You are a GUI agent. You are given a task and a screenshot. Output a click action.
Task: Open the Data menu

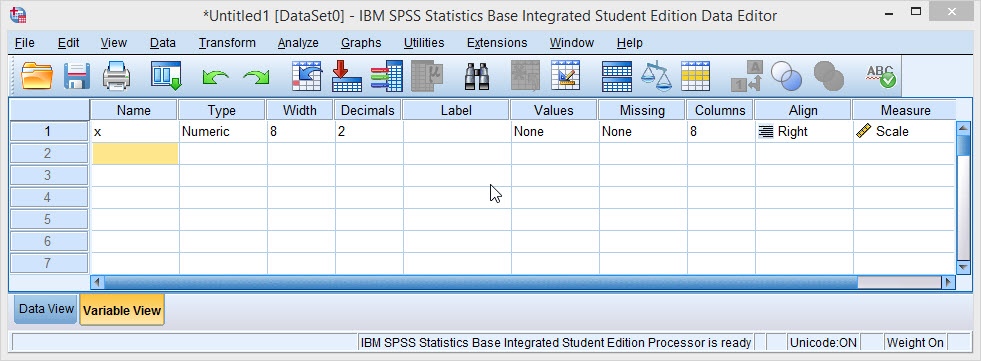(x=163, y=43)
